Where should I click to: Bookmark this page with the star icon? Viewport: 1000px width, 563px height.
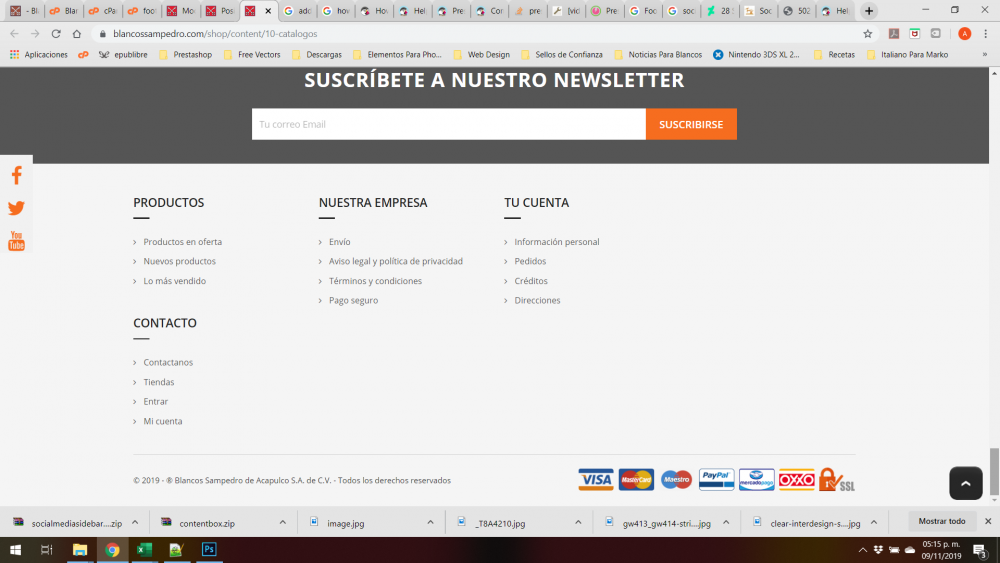[x=867, y=34]
